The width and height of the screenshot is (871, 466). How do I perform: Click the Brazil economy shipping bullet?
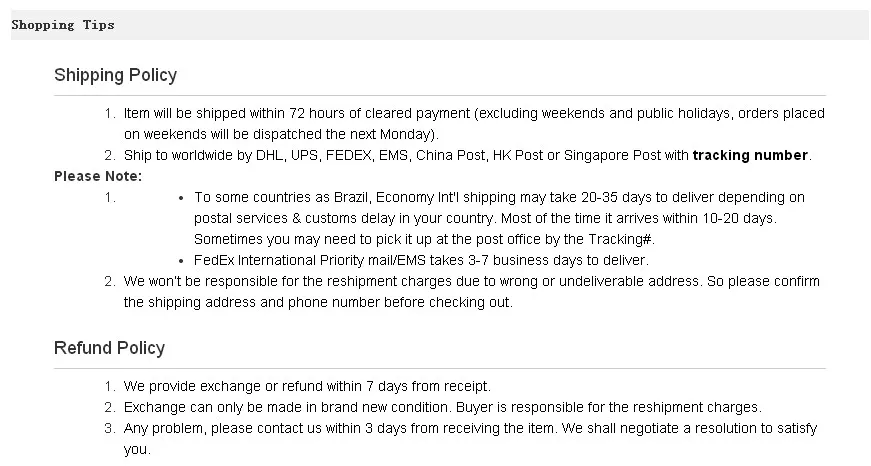coord(499,218)
